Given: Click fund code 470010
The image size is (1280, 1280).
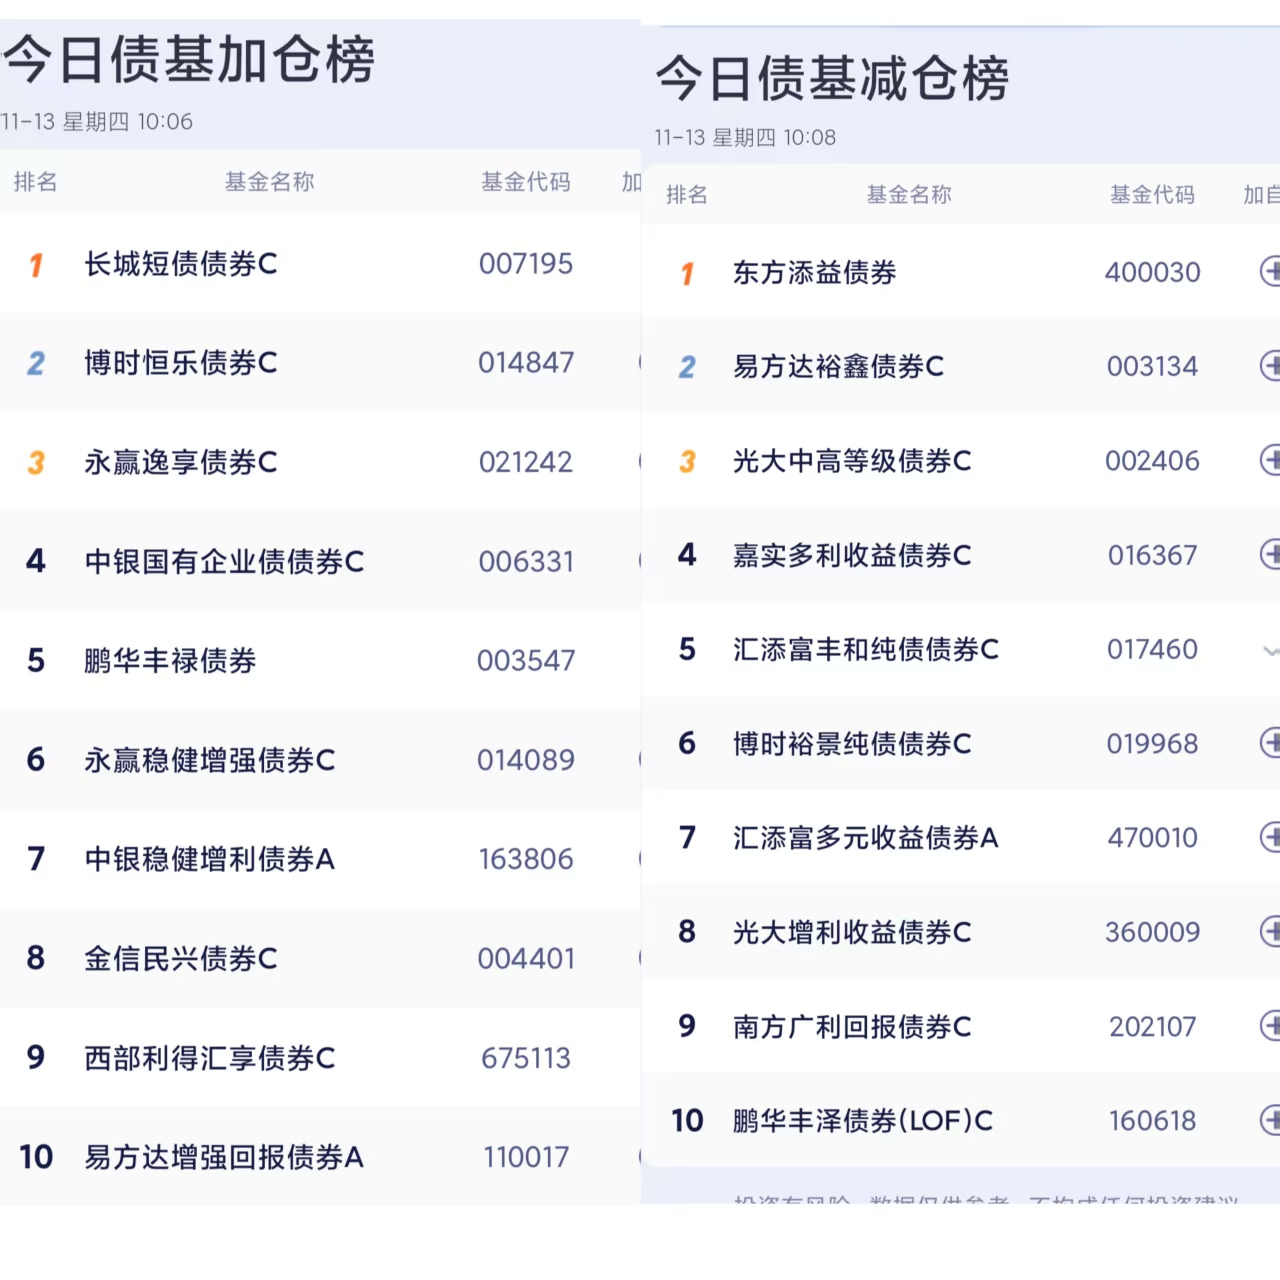Looking at the screenshot, I should (1152, 837).
